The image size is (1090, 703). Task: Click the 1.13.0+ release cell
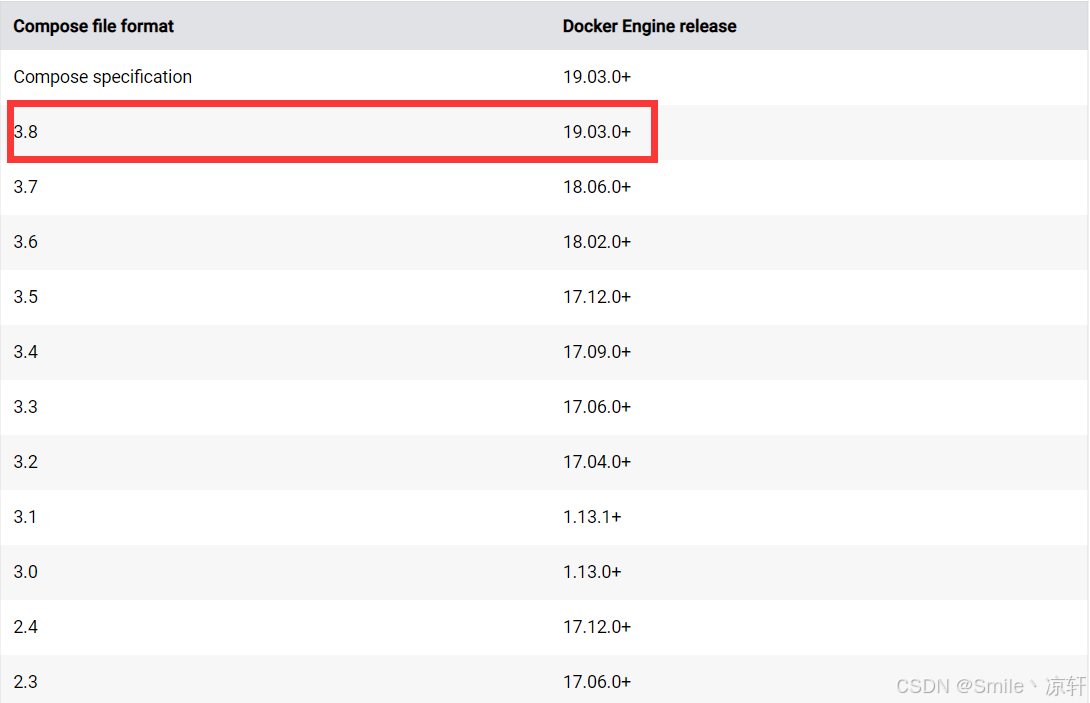[592, 572]
